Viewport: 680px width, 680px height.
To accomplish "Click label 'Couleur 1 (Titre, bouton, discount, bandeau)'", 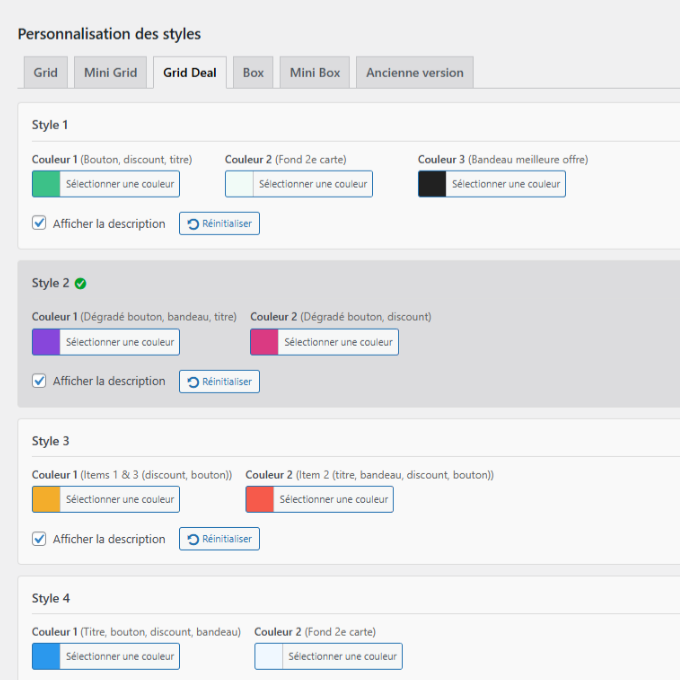I will coord(136,632).
